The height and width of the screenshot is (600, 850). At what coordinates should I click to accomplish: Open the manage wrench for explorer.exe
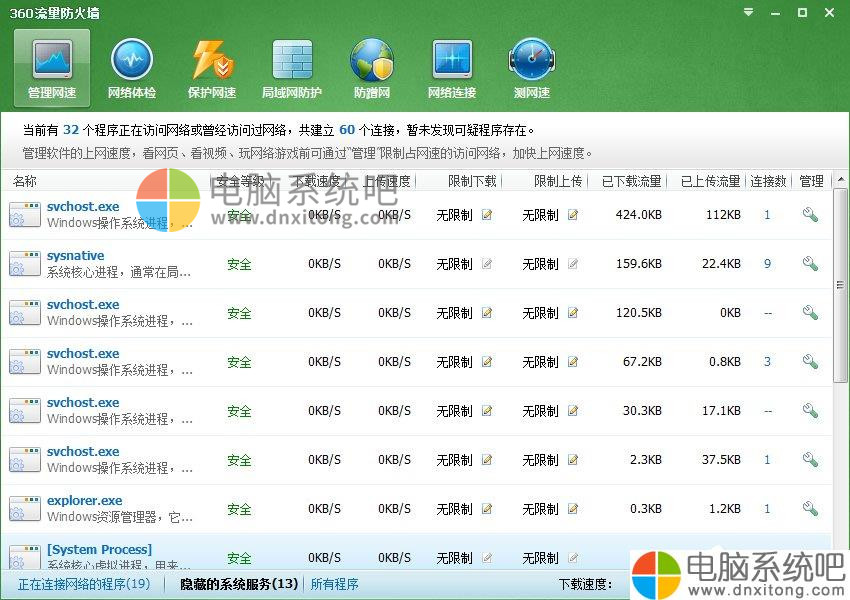coord(810,508)
